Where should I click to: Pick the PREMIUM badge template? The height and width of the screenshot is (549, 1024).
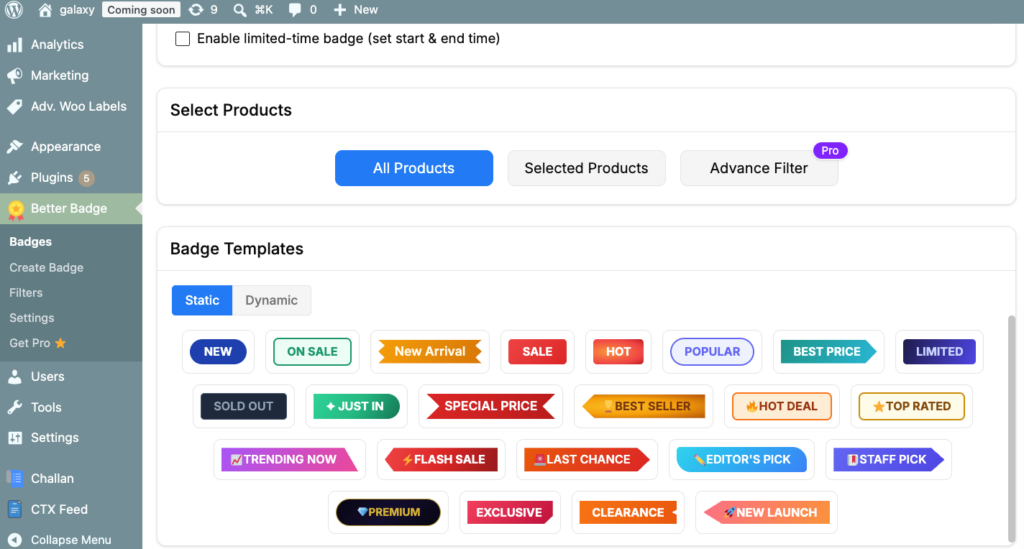(x=388, y=512)
